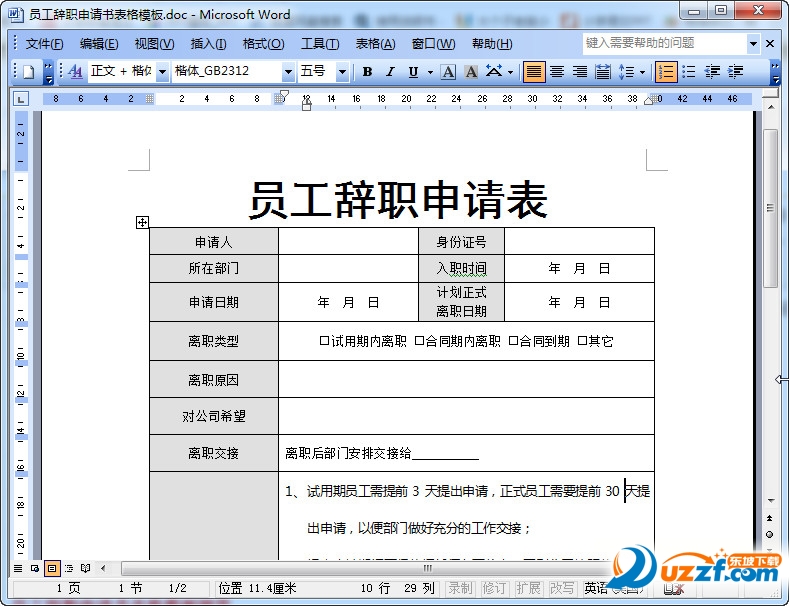Click the vertical scrollbar down arrow

tap(770, 500)
